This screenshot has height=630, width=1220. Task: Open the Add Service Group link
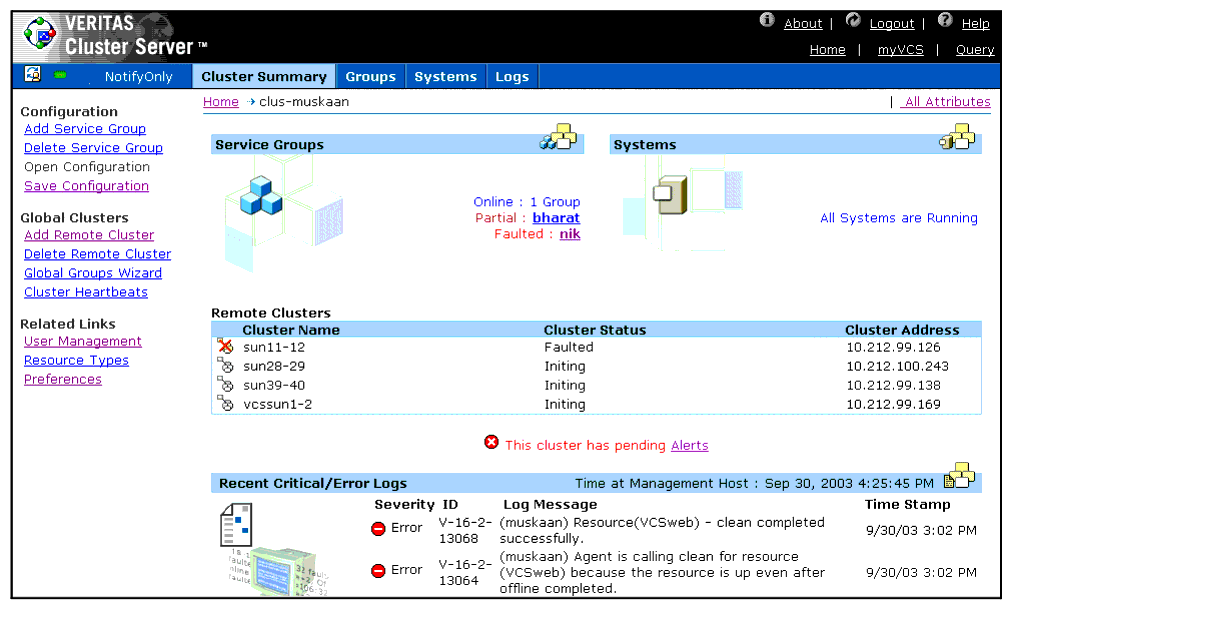point(85,129)
